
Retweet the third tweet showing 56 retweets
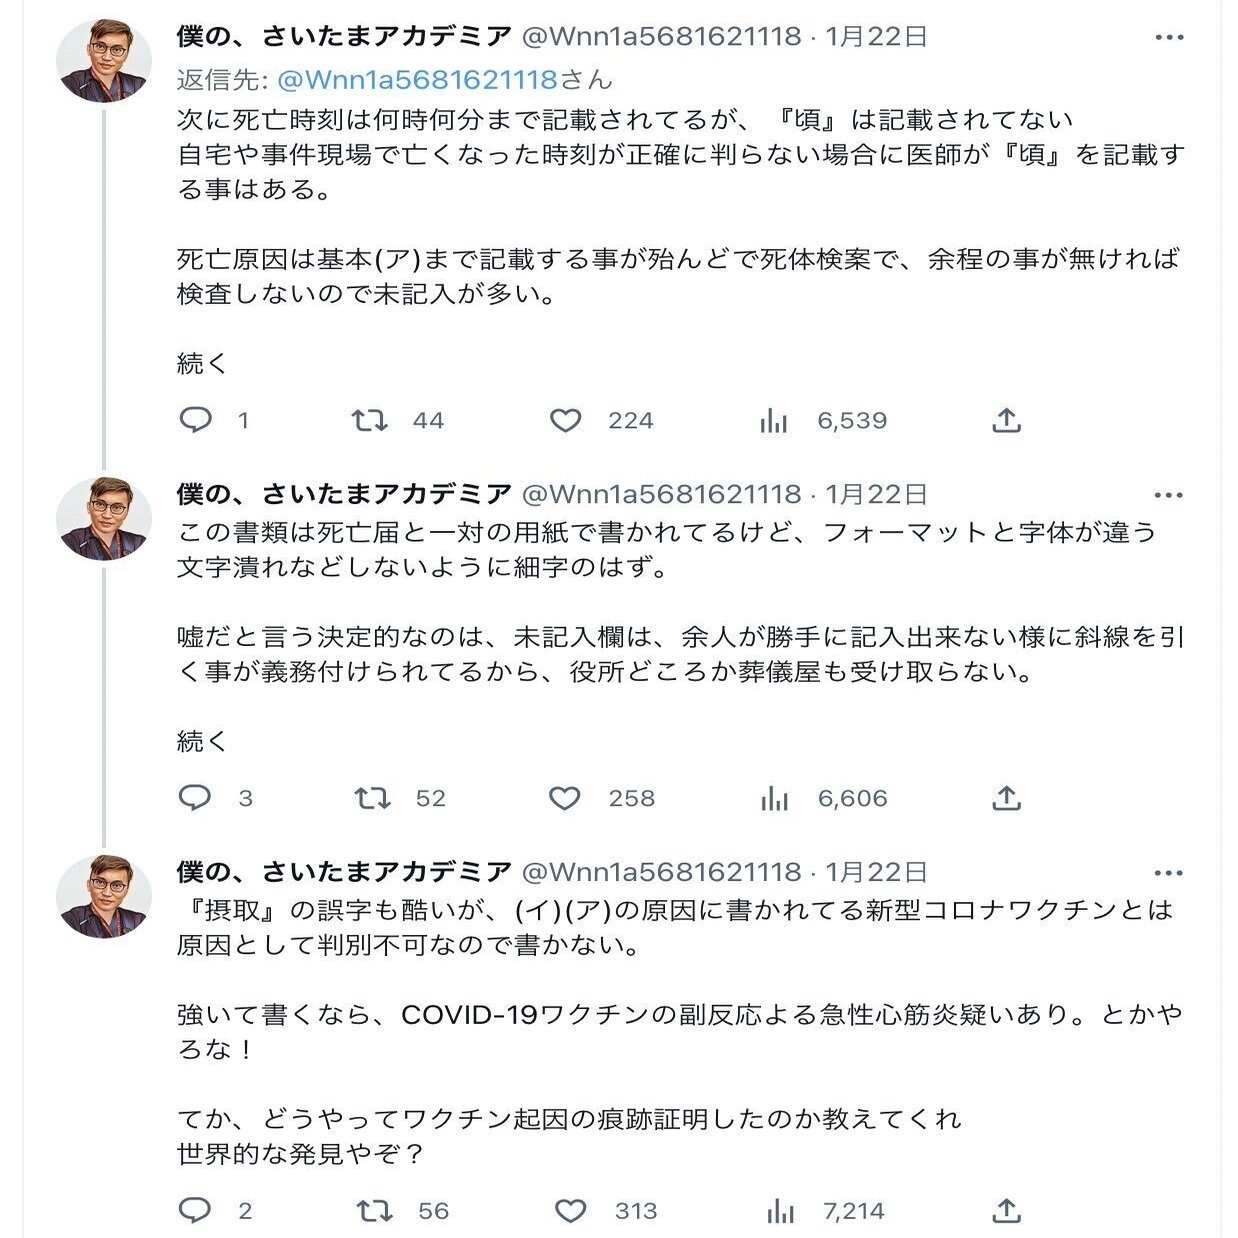375,1211
